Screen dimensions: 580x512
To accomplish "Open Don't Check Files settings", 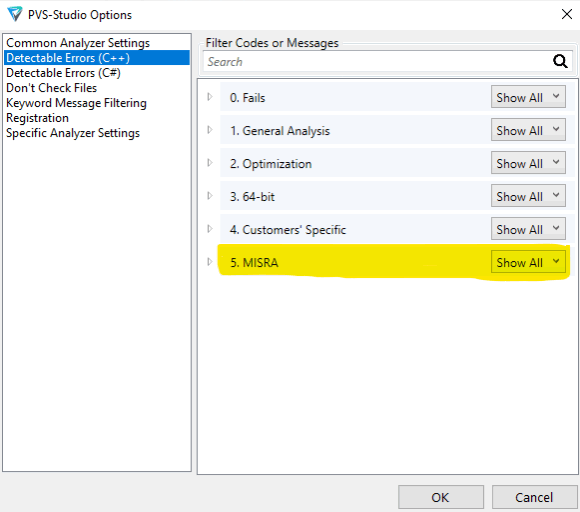I will click(51, 88).
